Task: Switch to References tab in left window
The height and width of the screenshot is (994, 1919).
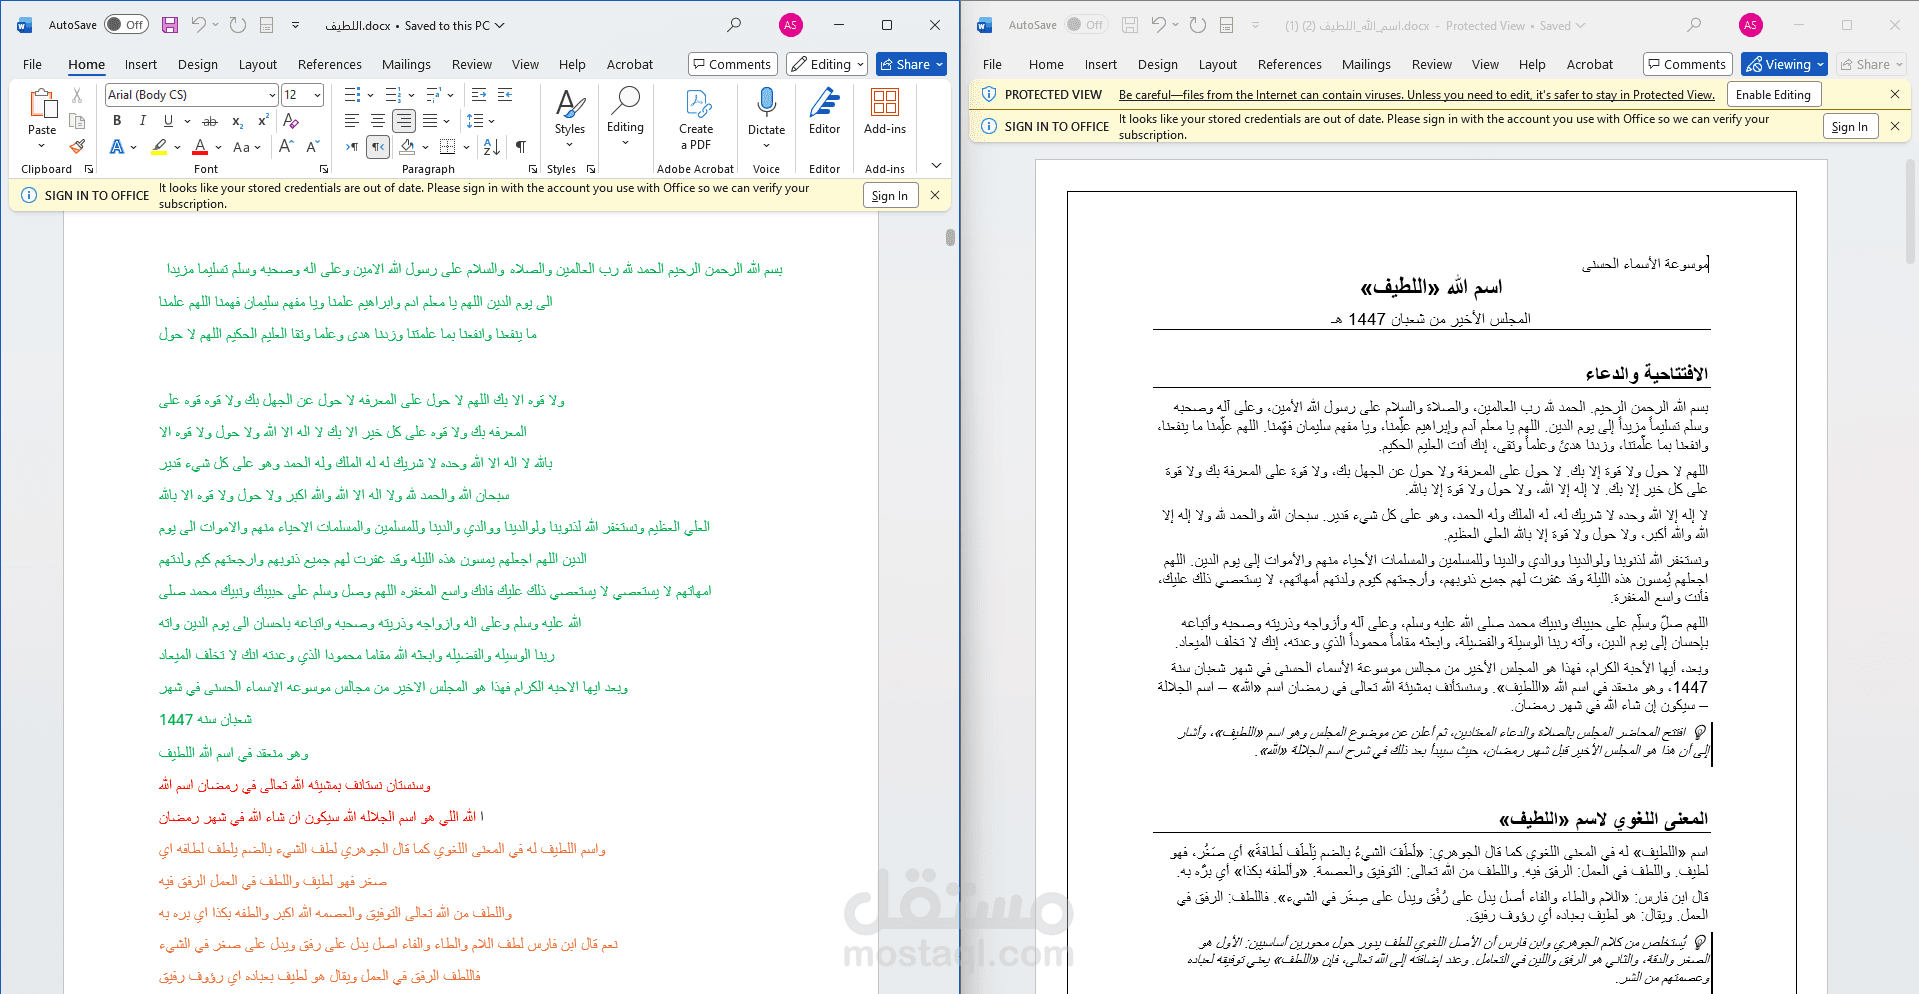Action: 330,64
